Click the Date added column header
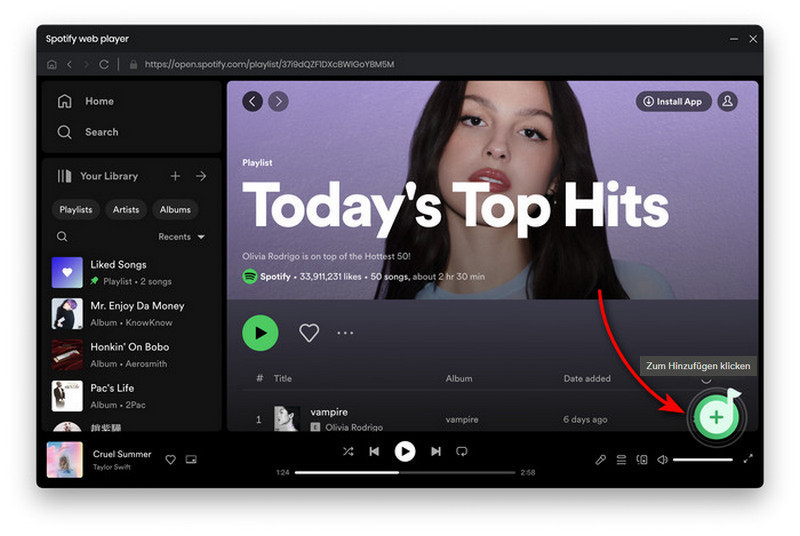The height and width of the screenshot is (536, 800). click(587, 378)
